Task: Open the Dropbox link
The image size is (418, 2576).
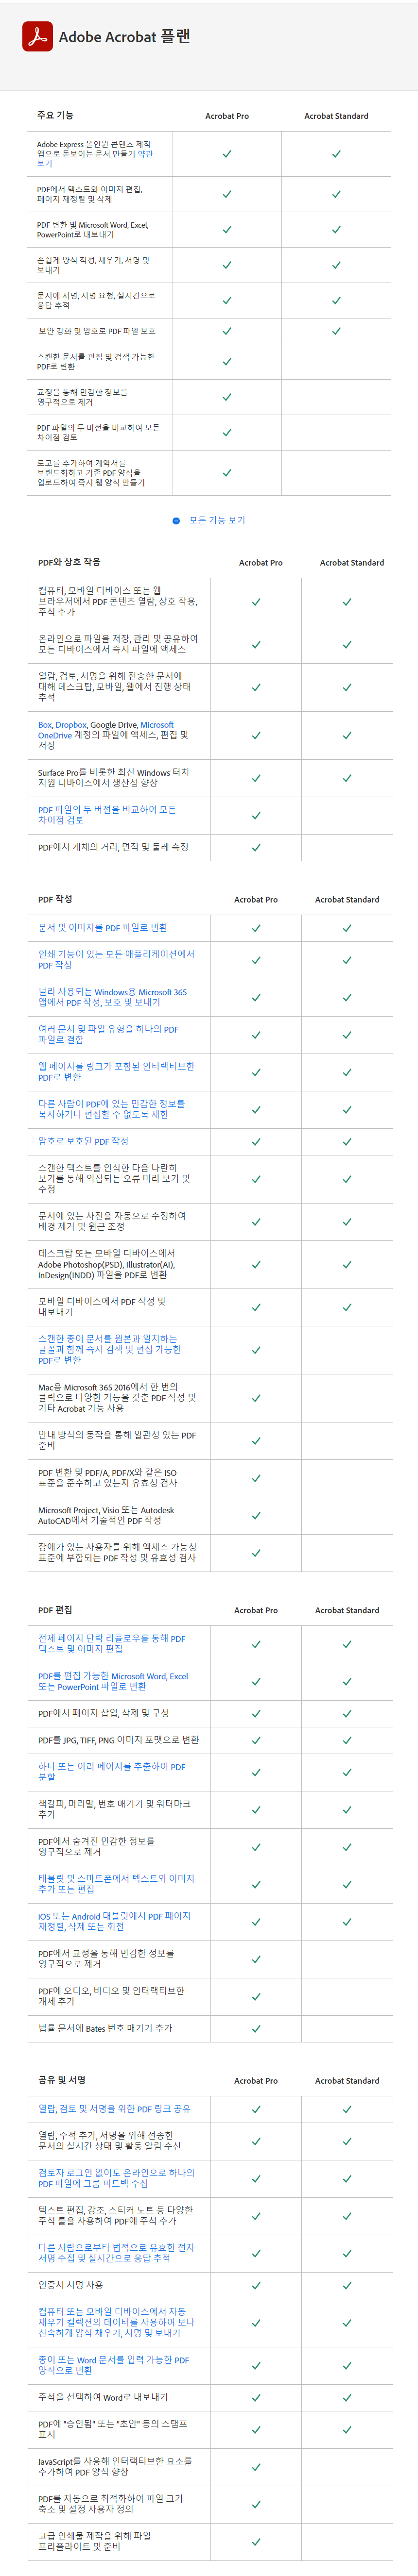Action: tap(71, 725)
